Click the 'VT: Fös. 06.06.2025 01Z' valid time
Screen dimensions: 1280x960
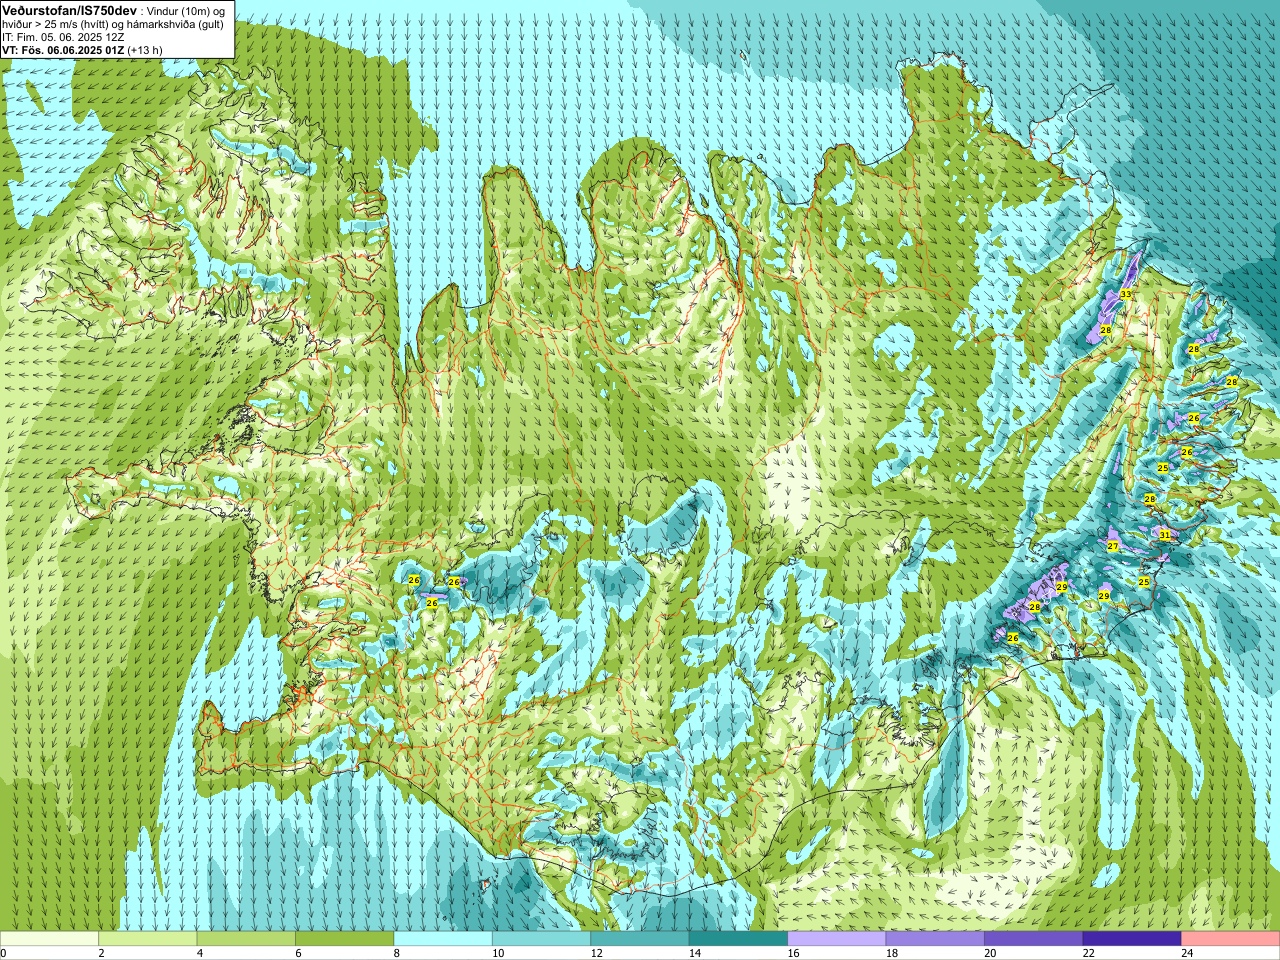pos(63,50)
